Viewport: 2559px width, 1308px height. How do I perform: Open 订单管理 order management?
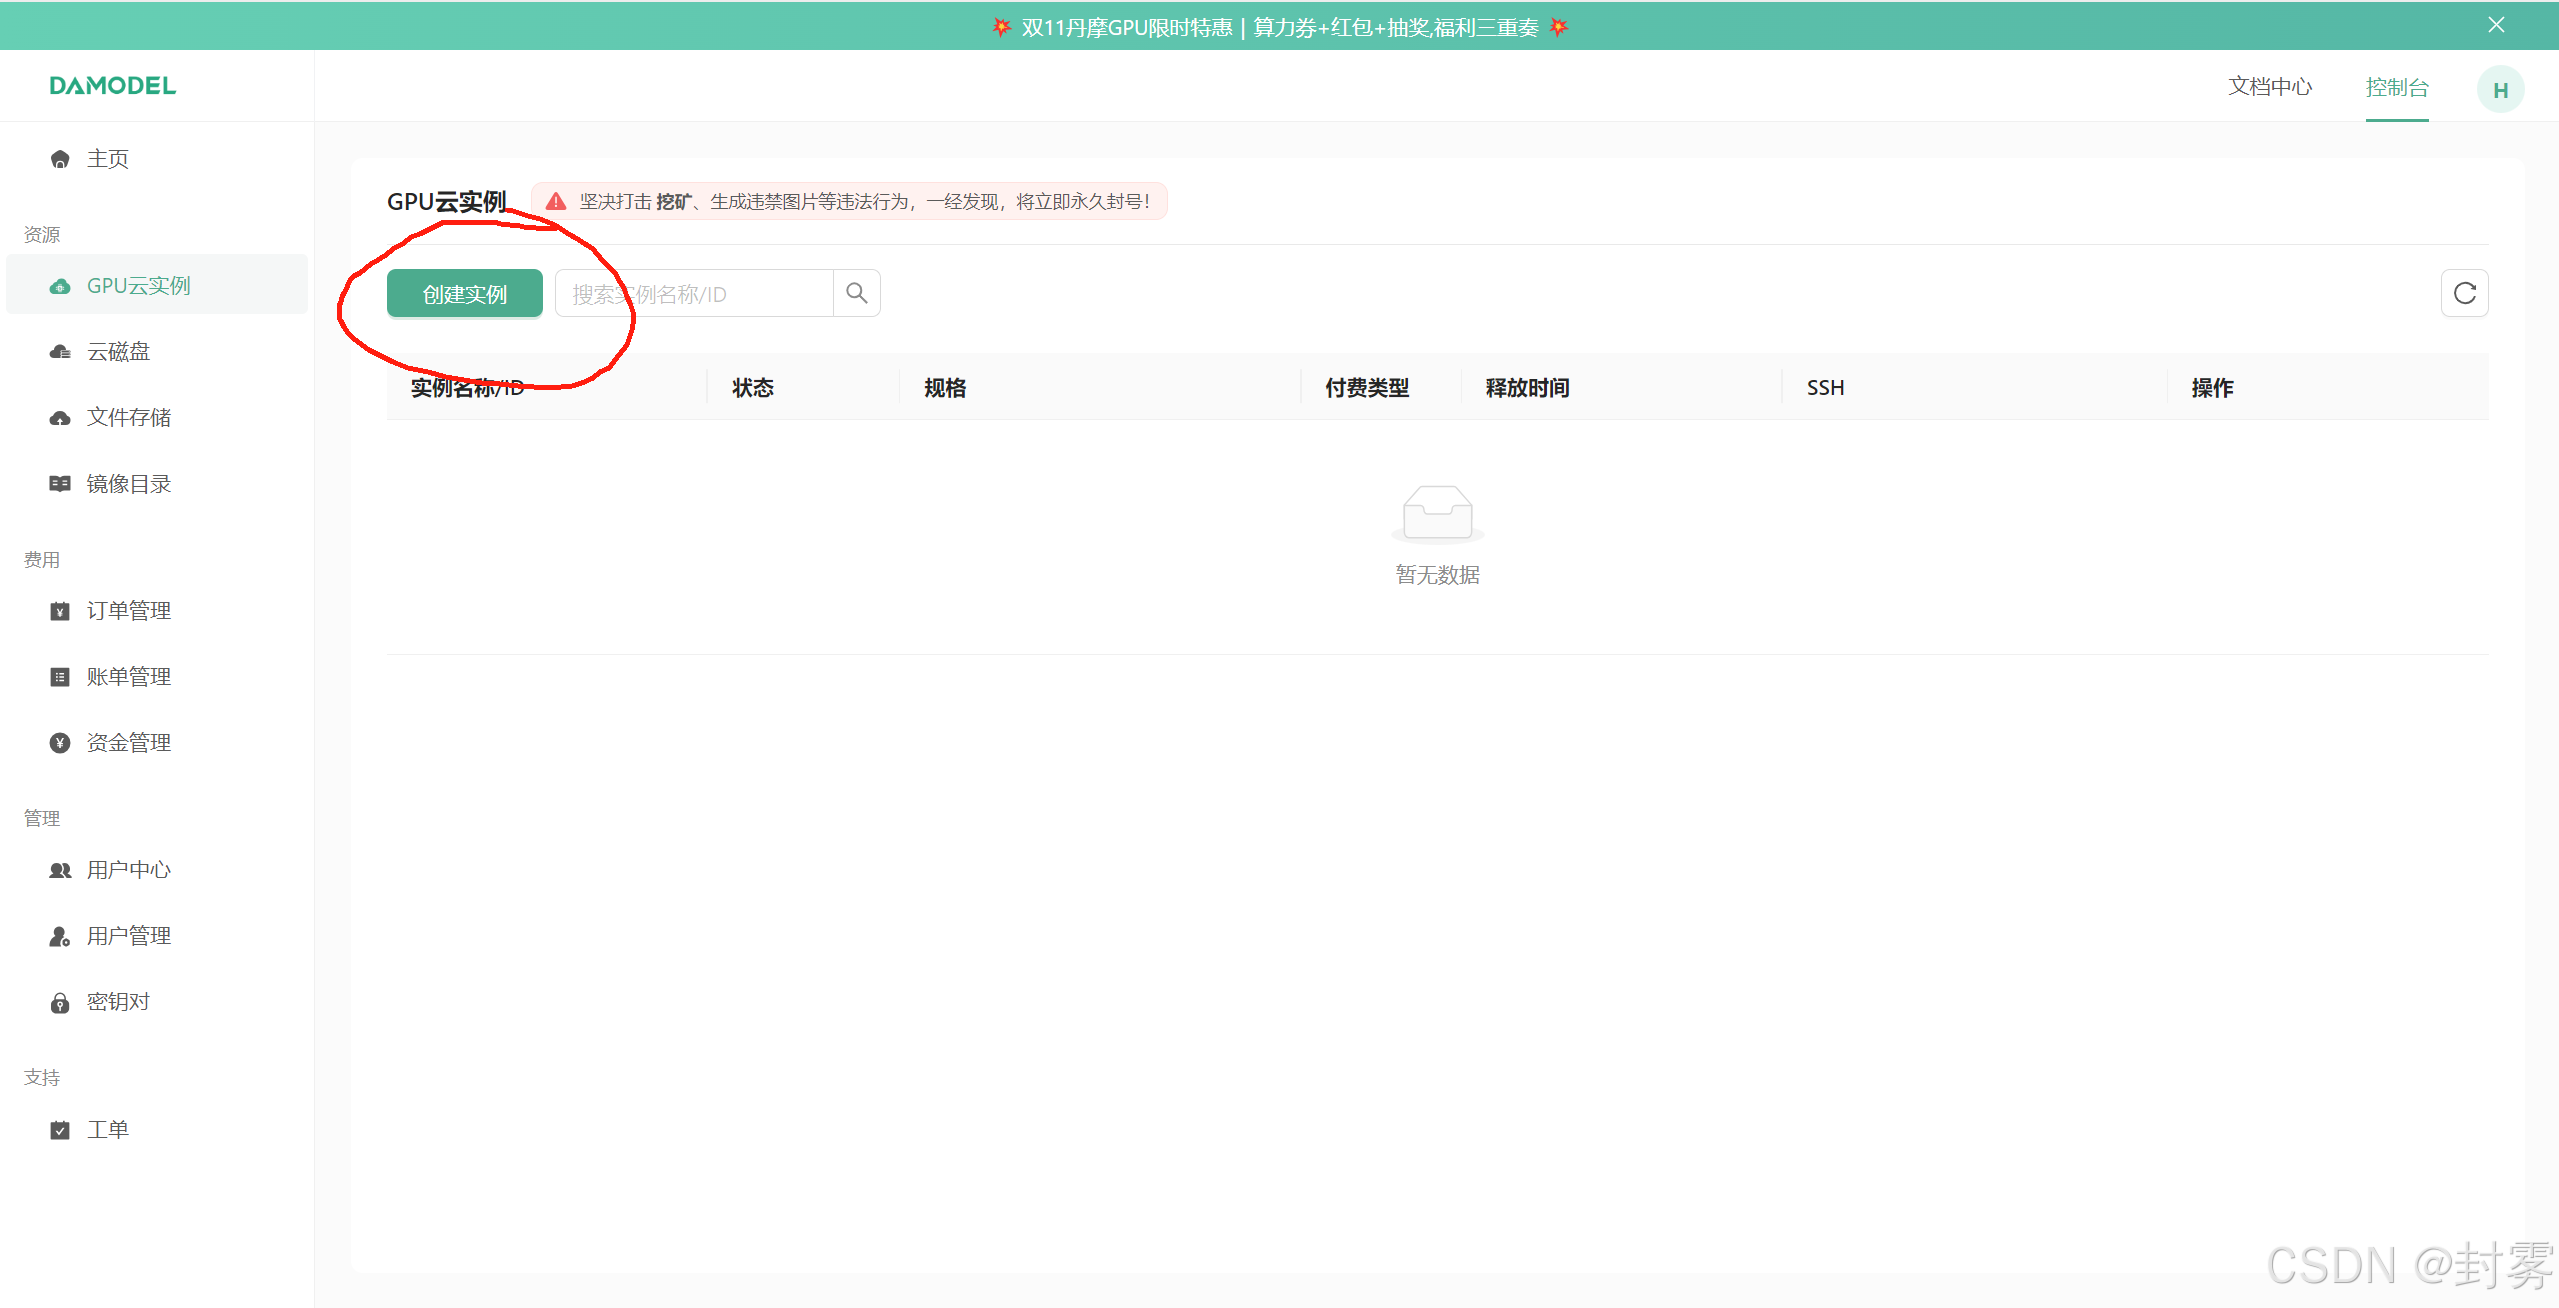128,611
